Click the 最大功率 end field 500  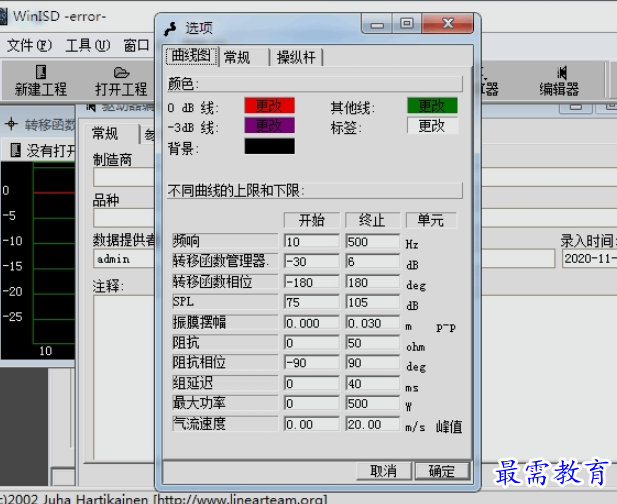372,403
